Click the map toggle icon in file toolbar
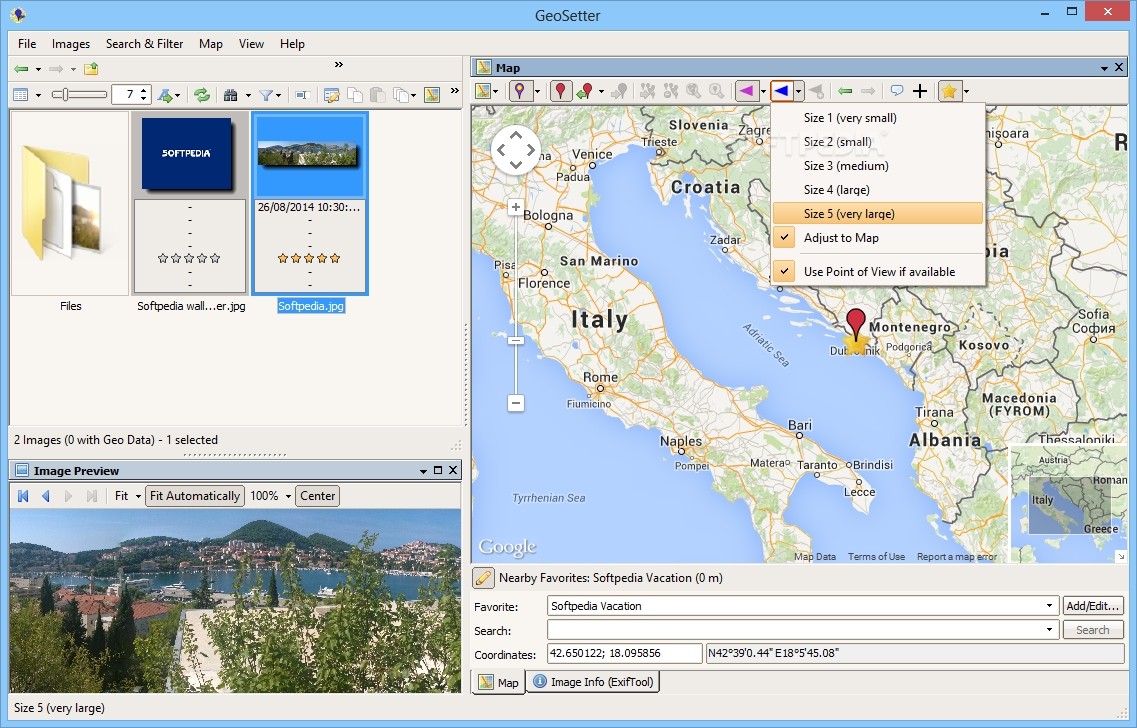 click(432, 94)
